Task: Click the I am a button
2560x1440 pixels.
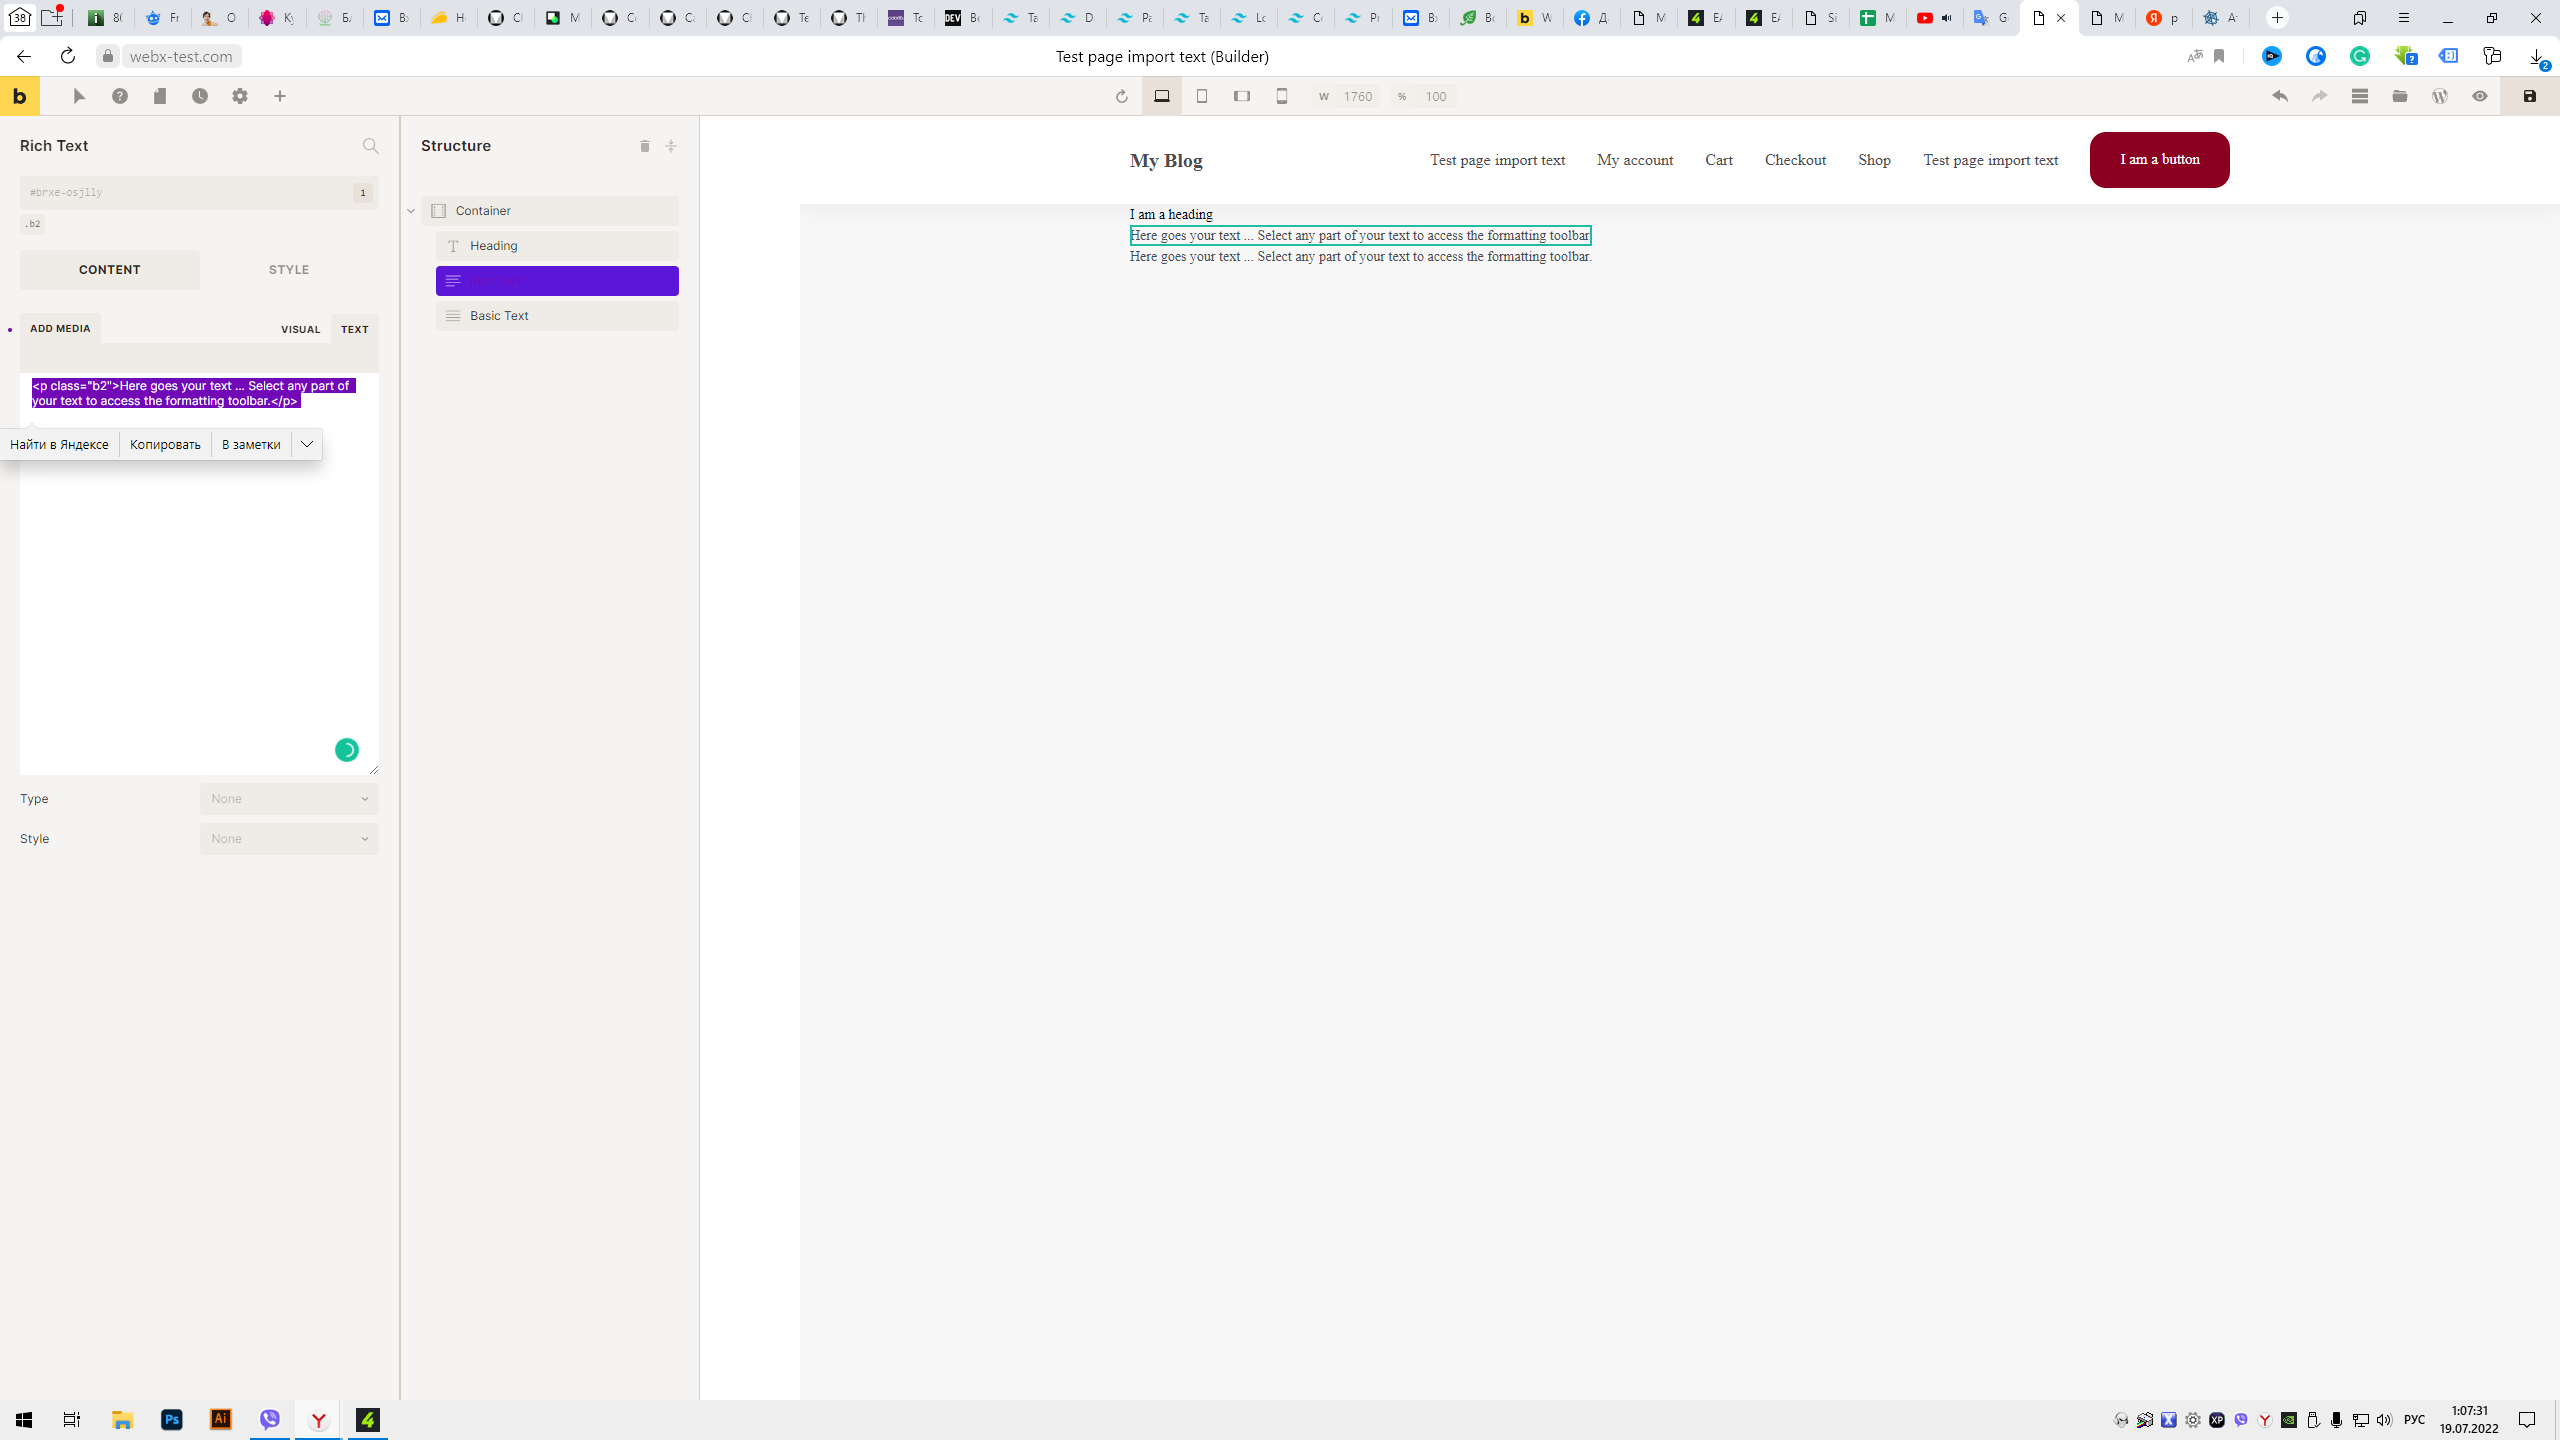Action: point(2159,160)
